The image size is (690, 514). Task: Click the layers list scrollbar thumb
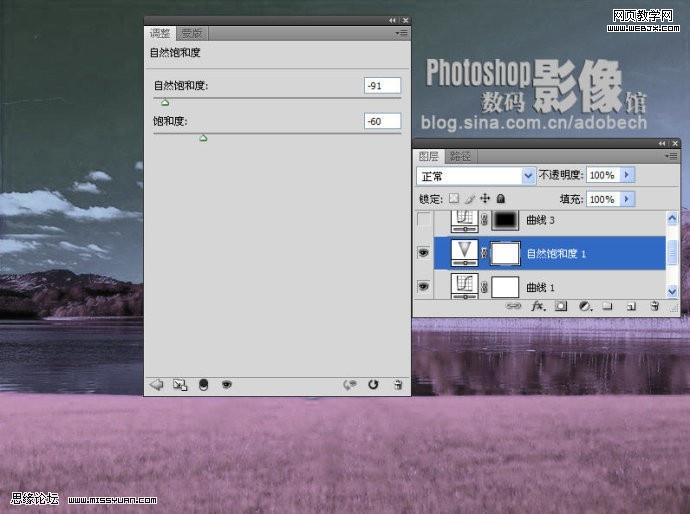pos(672,253)
